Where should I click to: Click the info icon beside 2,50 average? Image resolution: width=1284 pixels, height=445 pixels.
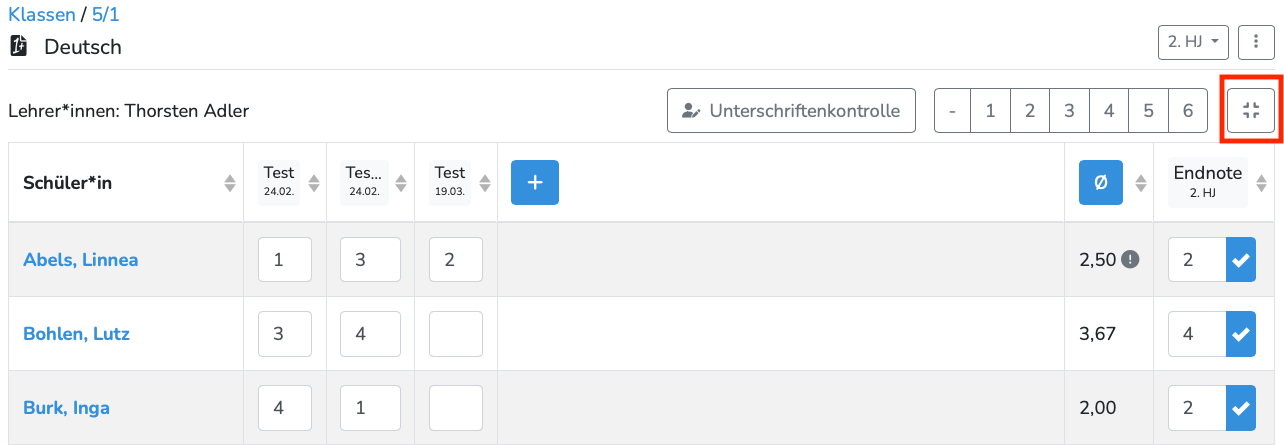(x=1130, y=260)
